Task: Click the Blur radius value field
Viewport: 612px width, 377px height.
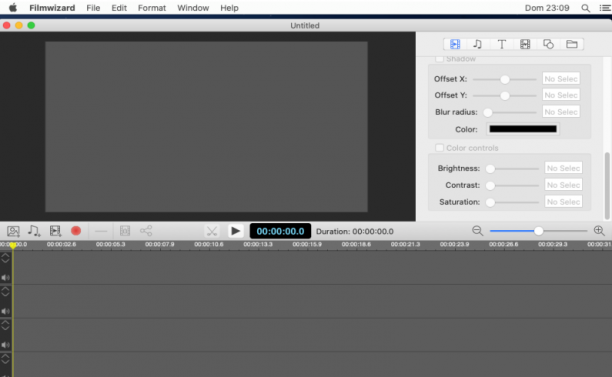Action: (x=561, y=112)
